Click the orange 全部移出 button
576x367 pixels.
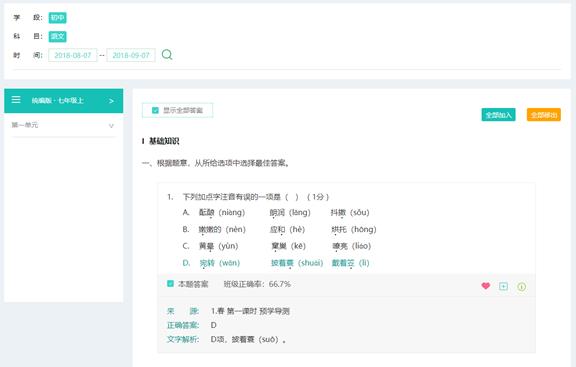coord(544,115)
